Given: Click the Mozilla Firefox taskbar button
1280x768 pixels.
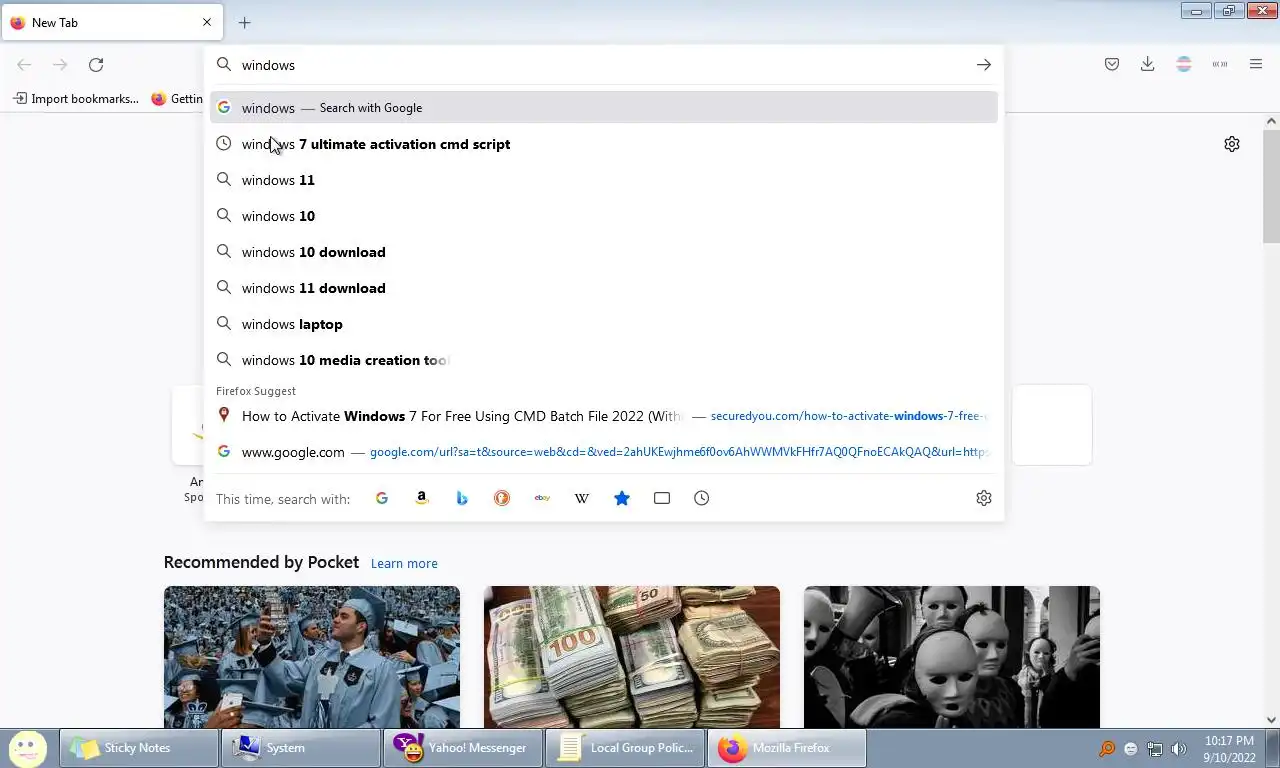Looking at the screenshot, I should (787, 748).
